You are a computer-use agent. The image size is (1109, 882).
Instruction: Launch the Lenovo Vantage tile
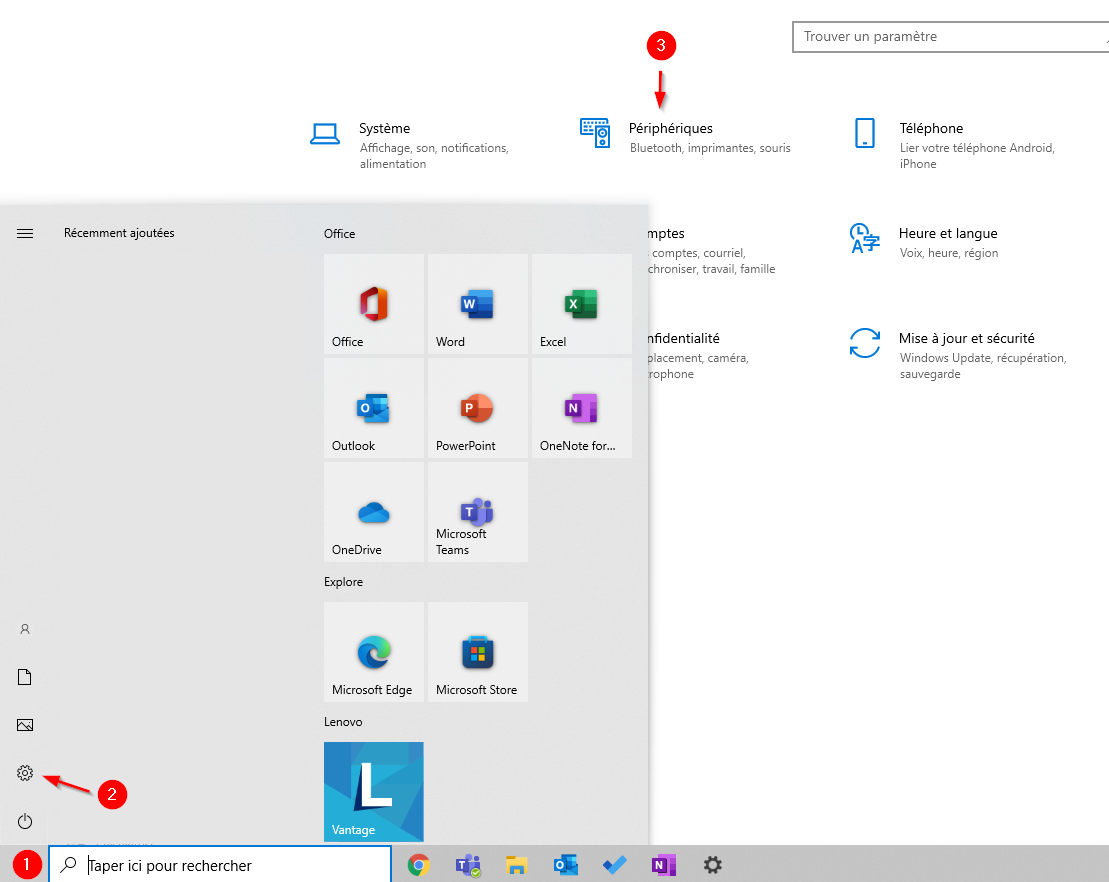(x=373, y=791)
